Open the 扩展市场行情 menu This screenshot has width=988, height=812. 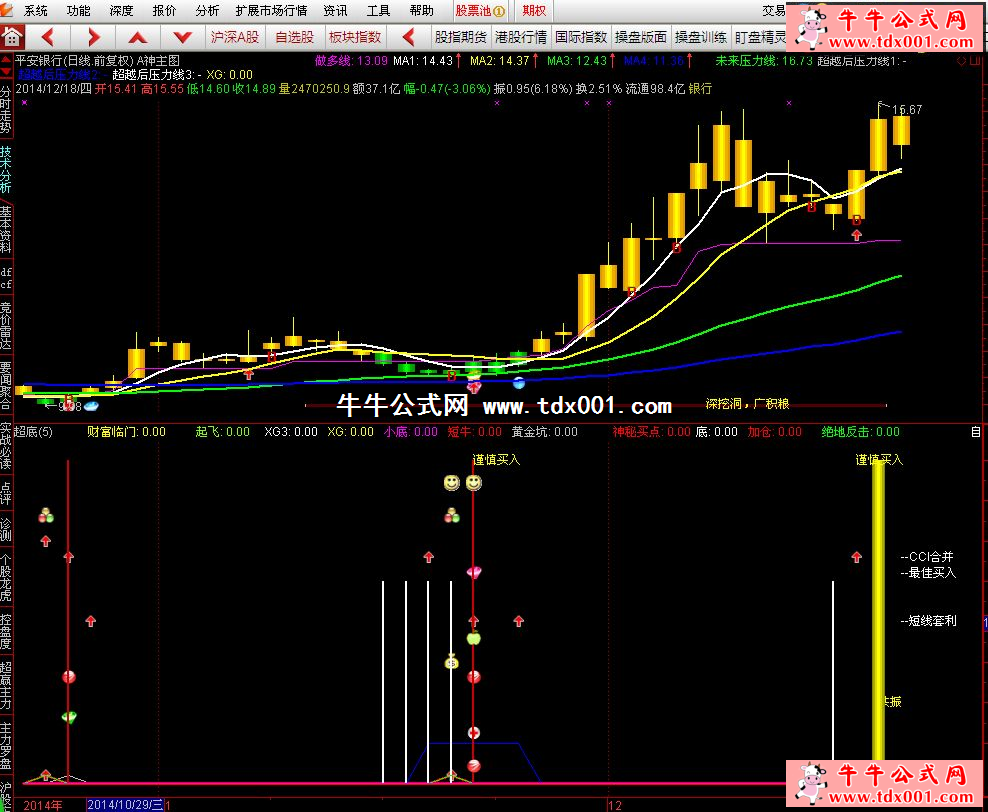click(273, 11)
